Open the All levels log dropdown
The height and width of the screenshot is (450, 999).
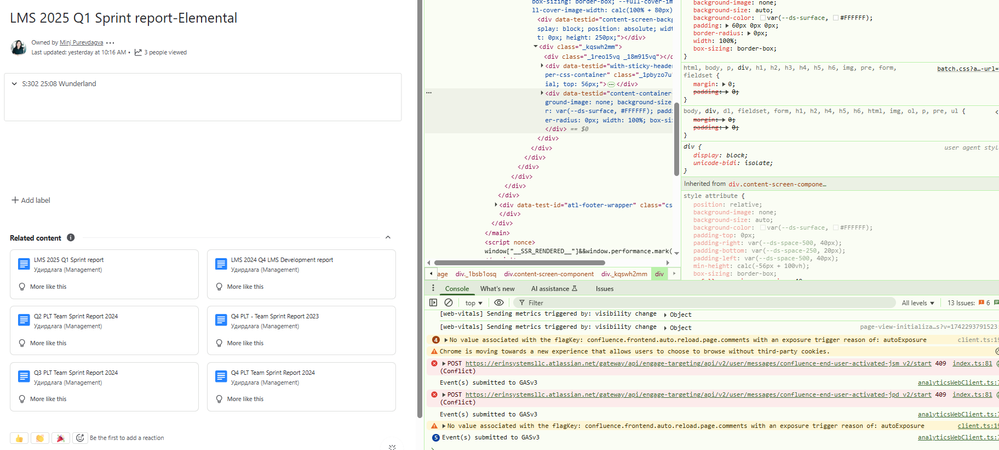point(919,302)
